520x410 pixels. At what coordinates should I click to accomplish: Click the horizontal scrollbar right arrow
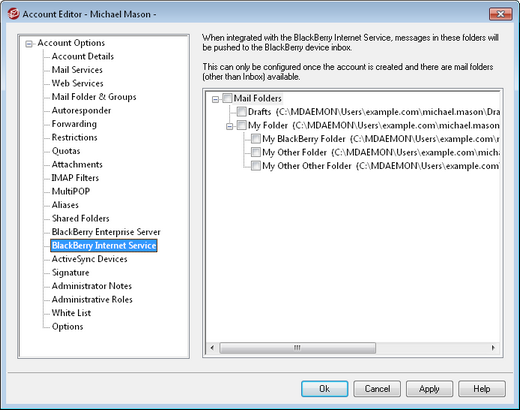tap(493, 348)
